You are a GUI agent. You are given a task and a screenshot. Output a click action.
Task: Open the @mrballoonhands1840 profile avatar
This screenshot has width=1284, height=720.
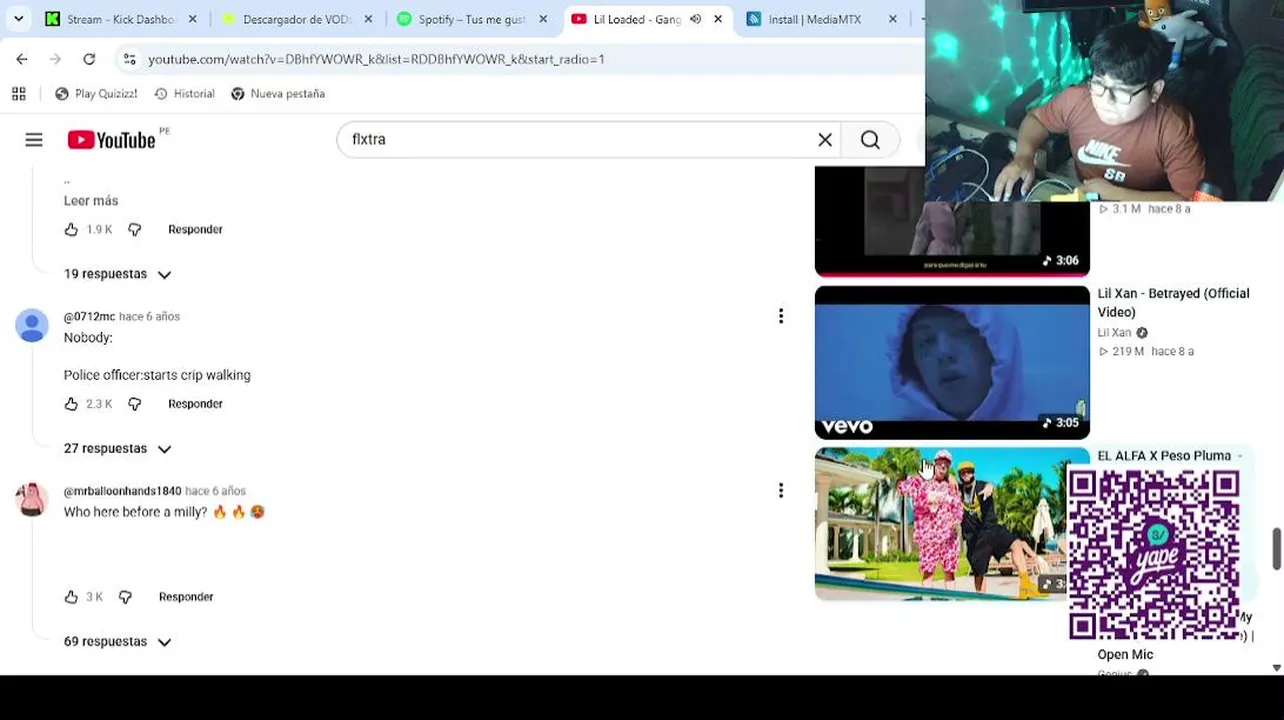click(x=32, y=499)
